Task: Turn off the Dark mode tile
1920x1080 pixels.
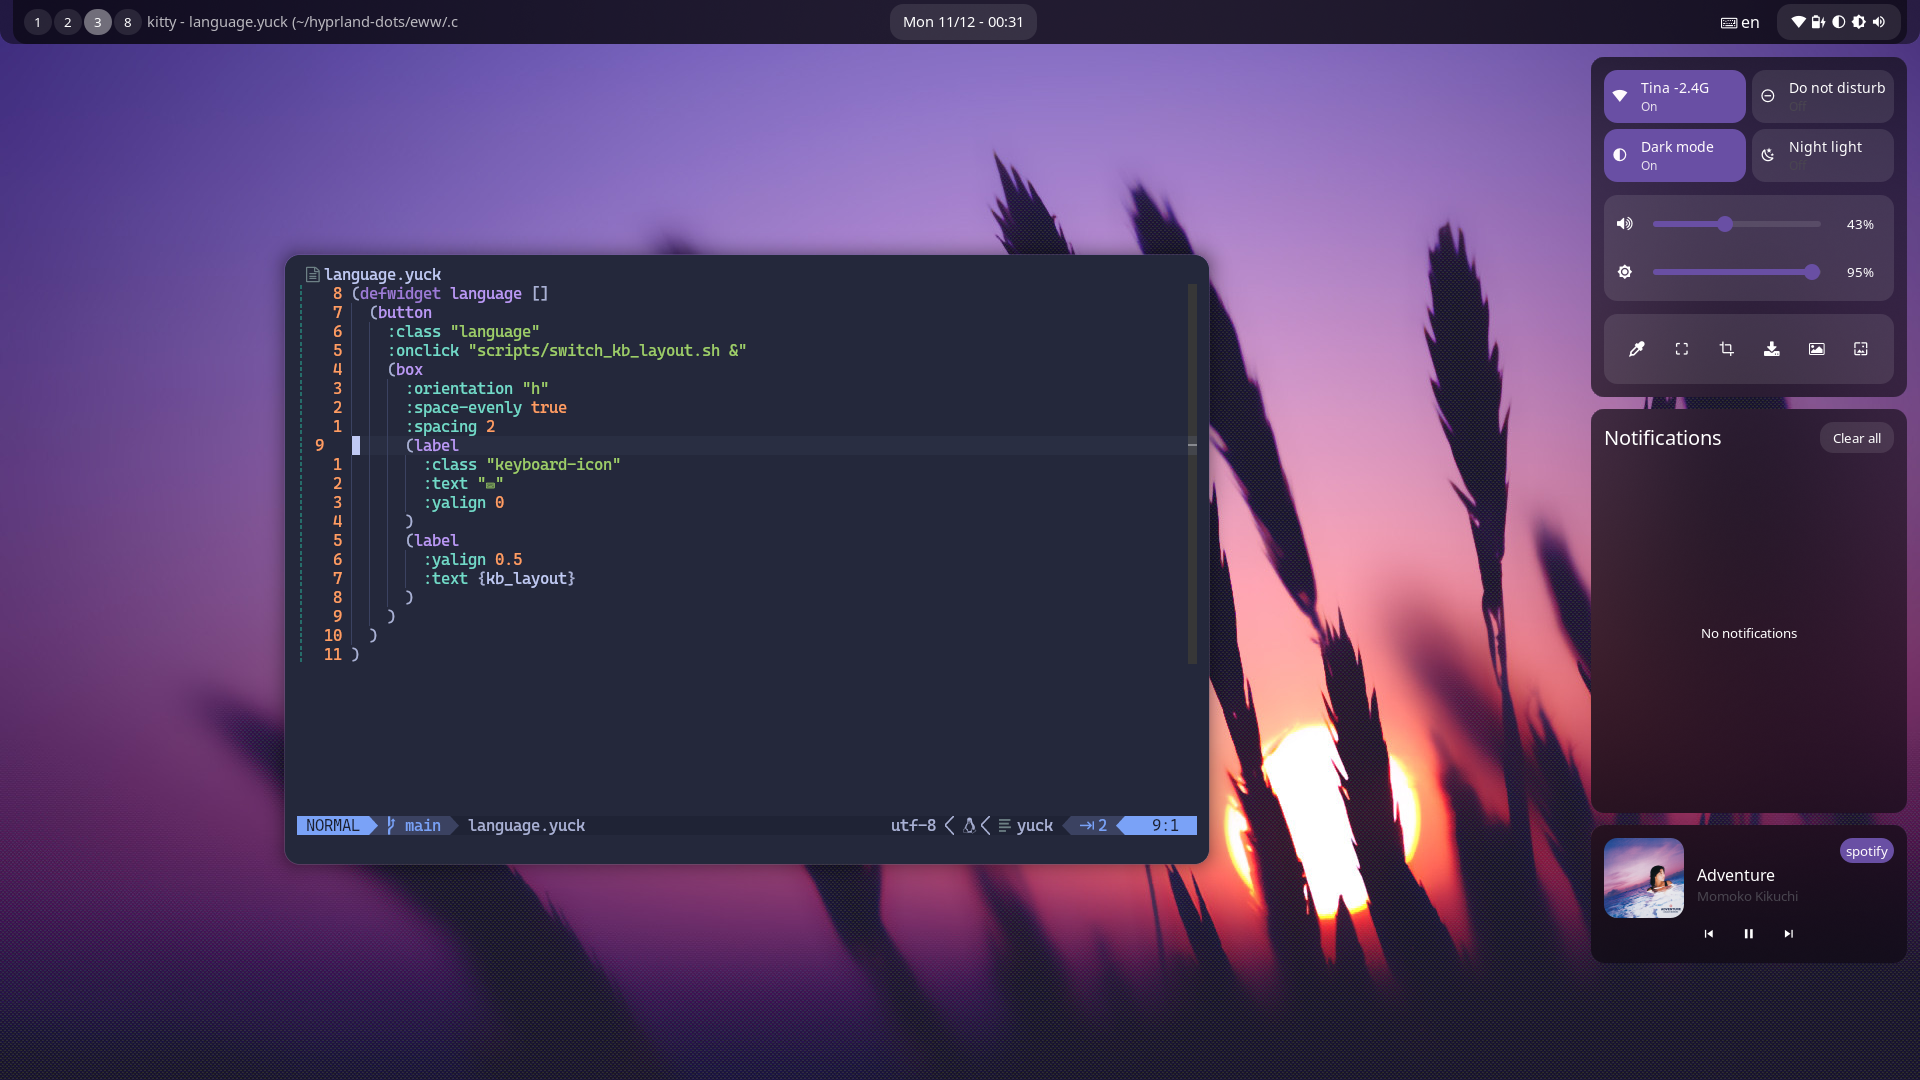Action: pos(1674,155)
